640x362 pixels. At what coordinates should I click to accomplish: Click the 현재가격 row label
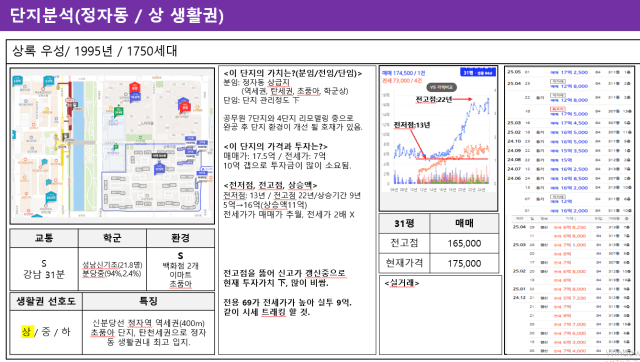pos(404,263)
